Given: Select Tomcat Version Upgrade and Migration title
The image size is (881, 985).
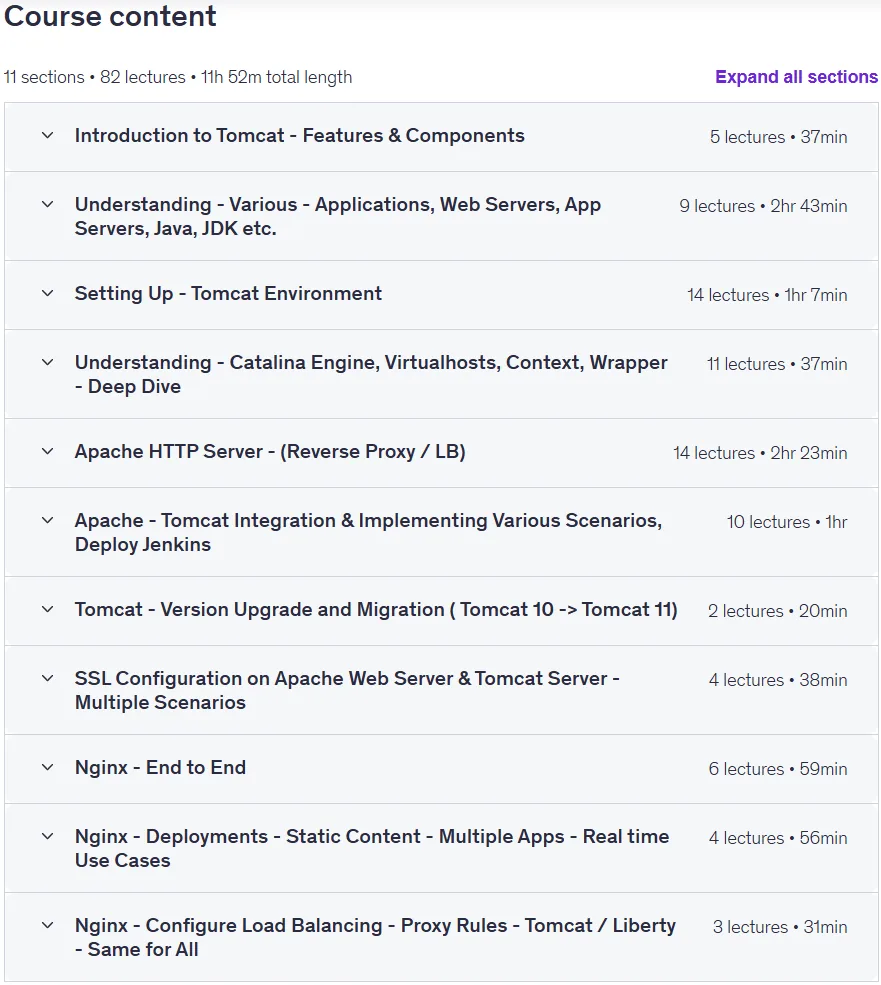Looking at the screenshot, I should coord(376,610).
